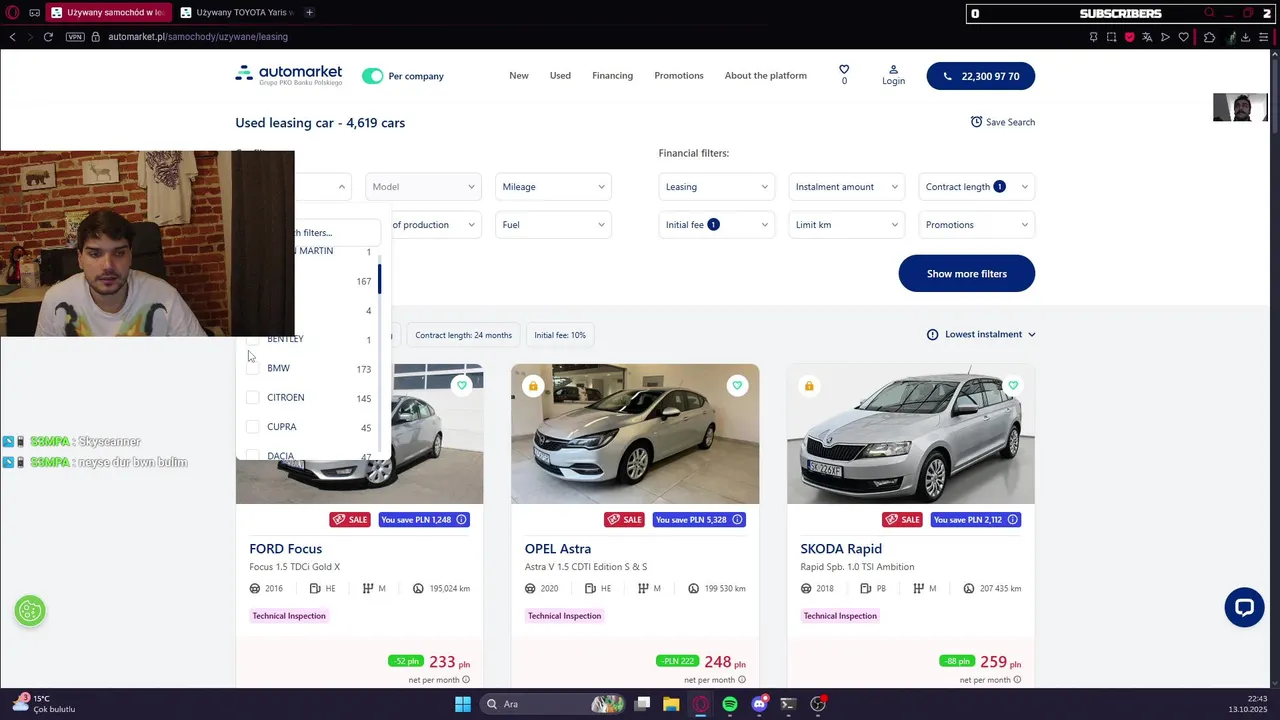1280x720 pixels.
Task: Open File Explorer from the taskbar
Action: click(x=671, y=704)
